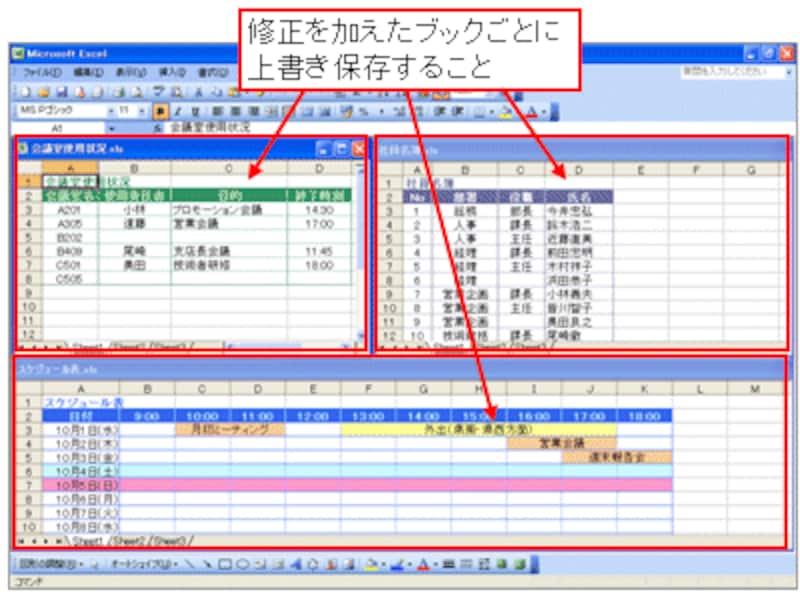Switch to Sheet2 in schedule workbook
This screenshot has height=596, width=800.
pos(129,541)
